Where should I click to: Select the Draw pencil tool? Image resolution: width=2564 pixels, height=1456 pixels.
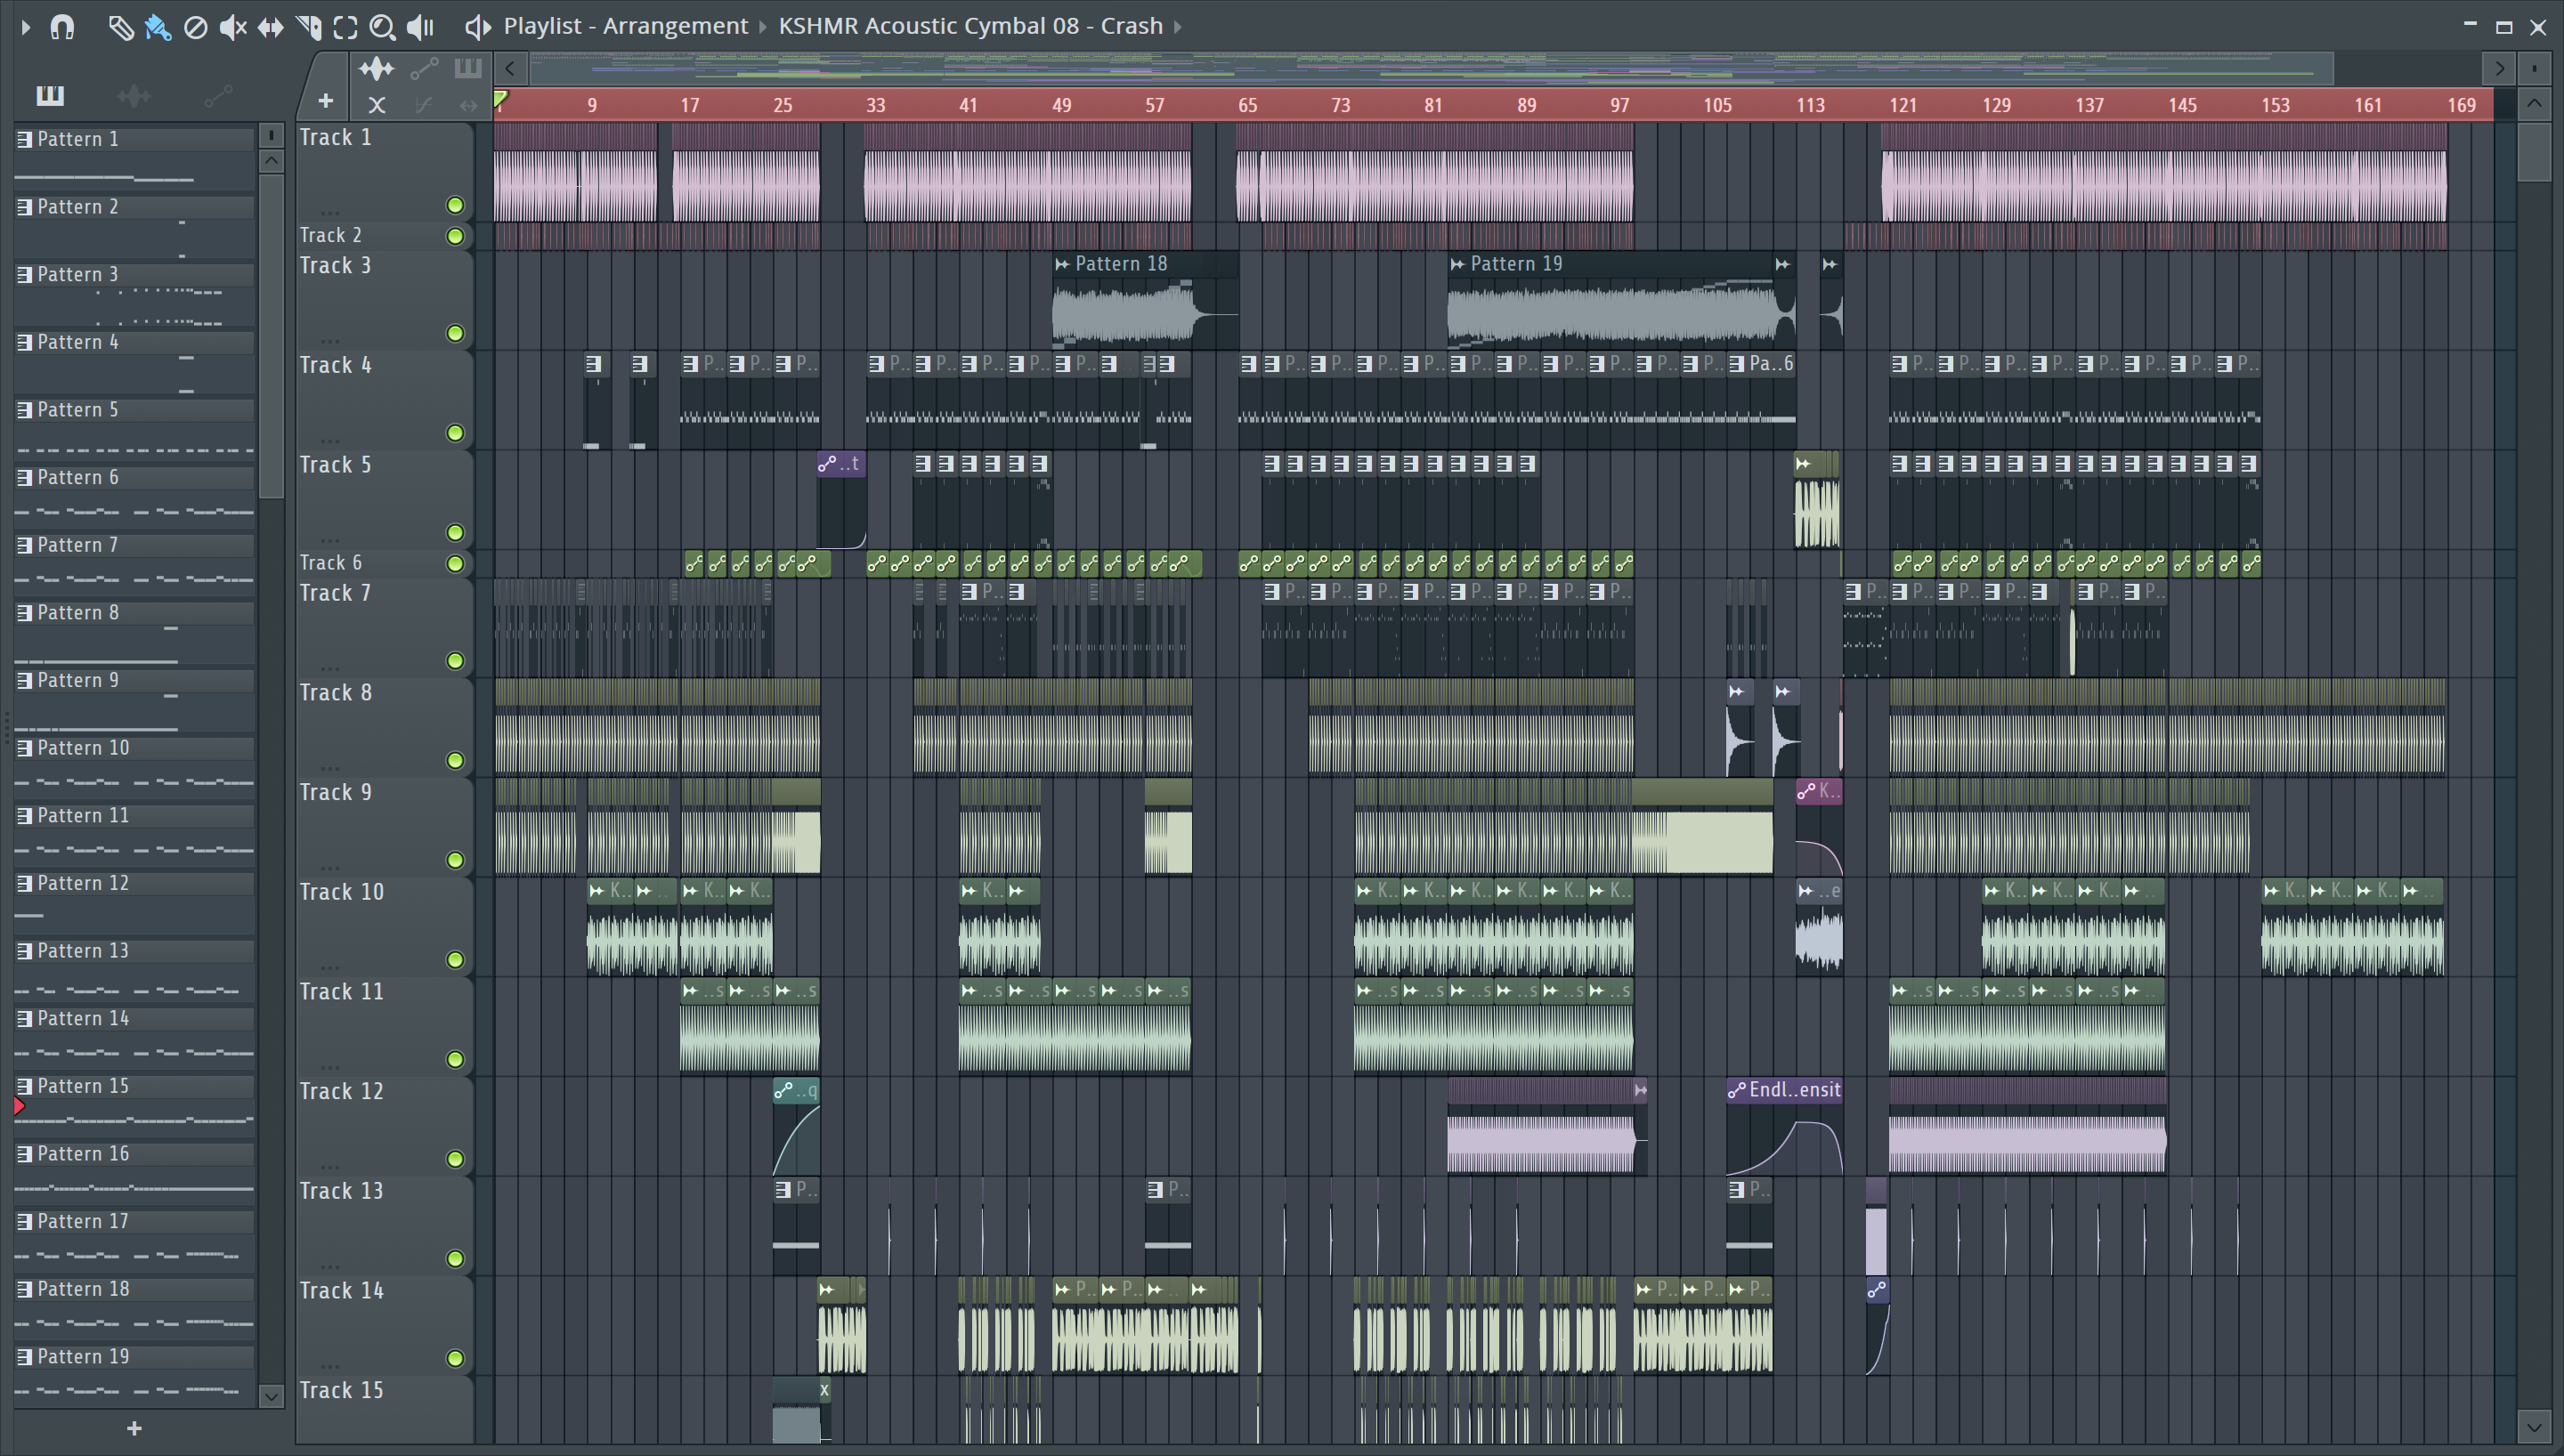pos(120,27)
